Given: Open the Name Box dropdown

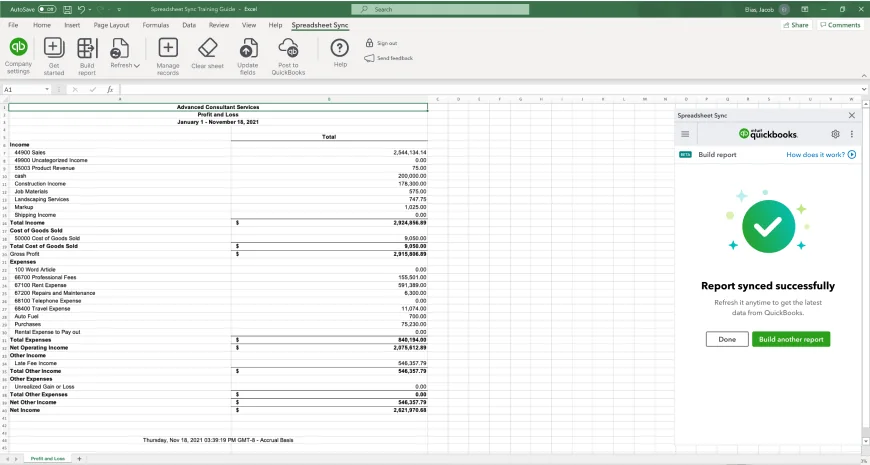Looking at the screenshot, I should 47,89.
